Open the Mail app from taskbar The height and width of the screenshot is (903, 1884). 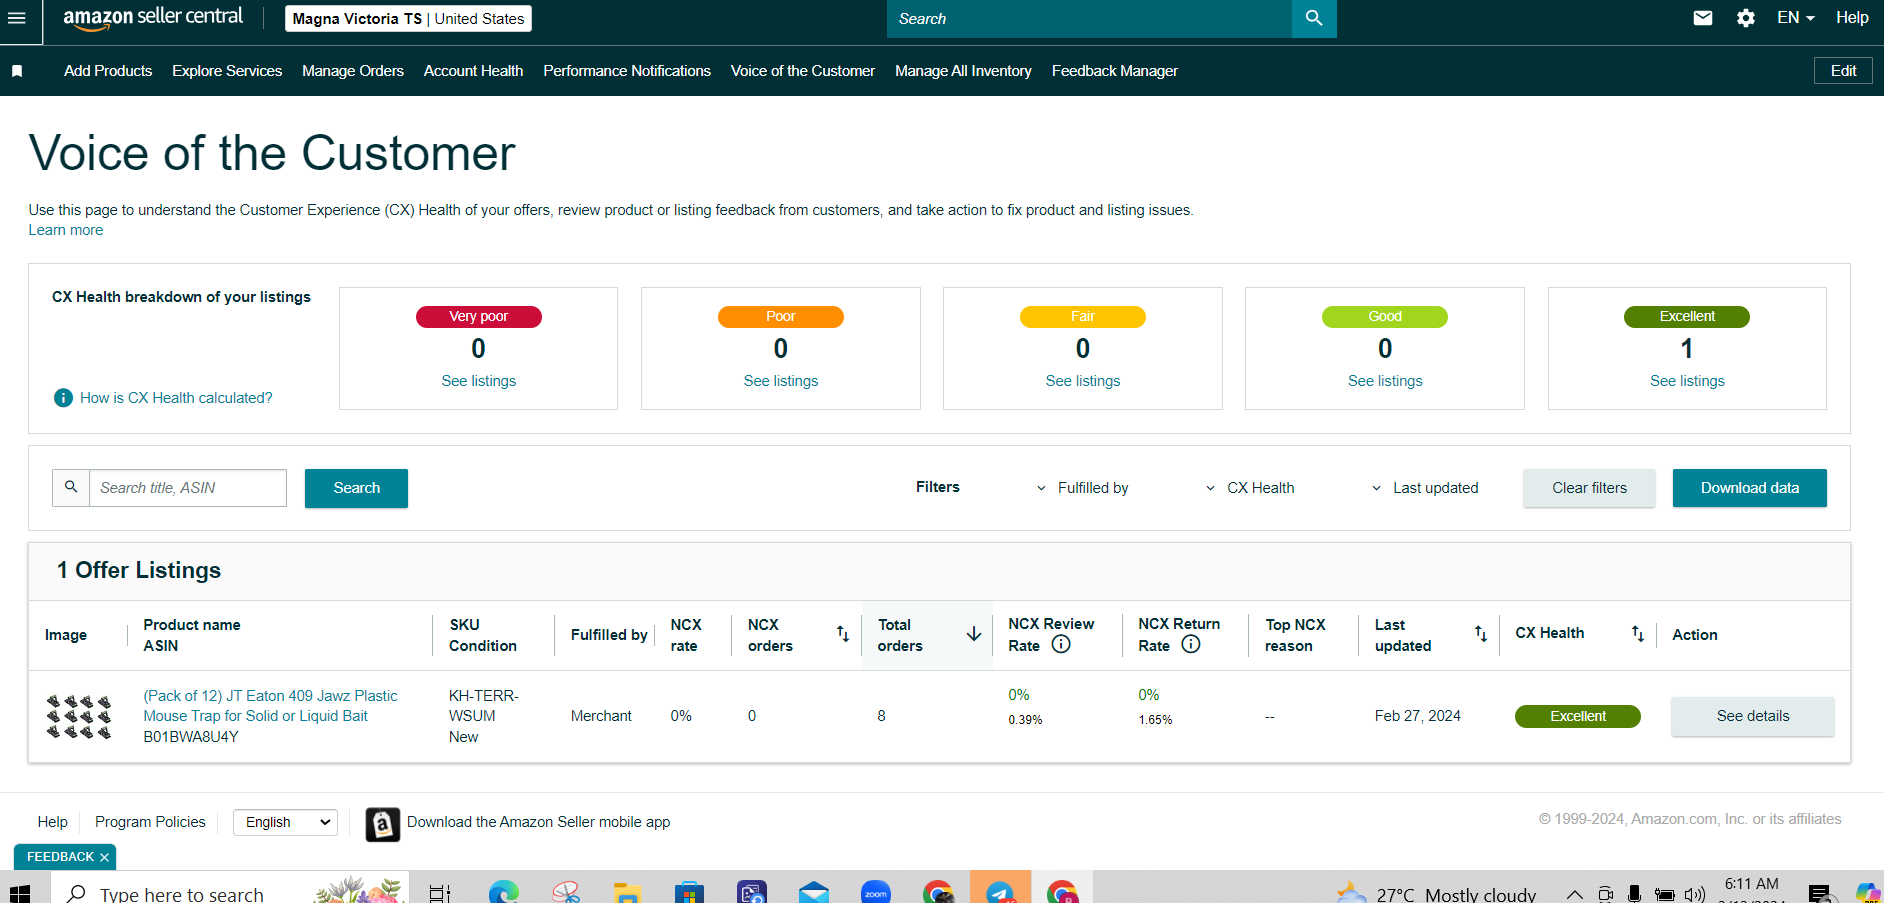coord(814,892)
